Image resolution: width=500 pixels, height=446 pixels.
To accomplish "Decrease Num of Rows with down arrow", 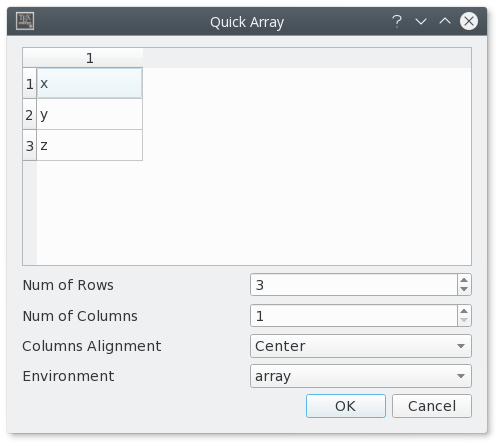I will [x=464, y=290].
